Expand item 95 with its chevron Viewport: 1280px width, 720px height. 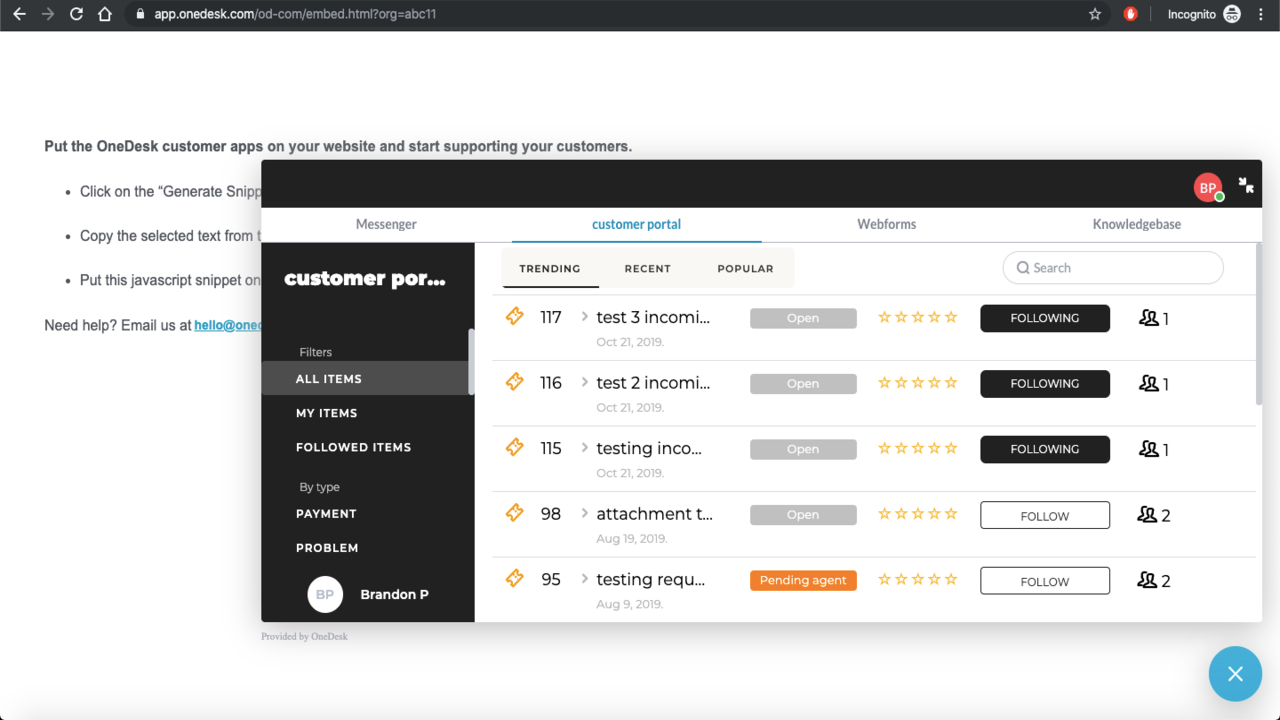585,579
